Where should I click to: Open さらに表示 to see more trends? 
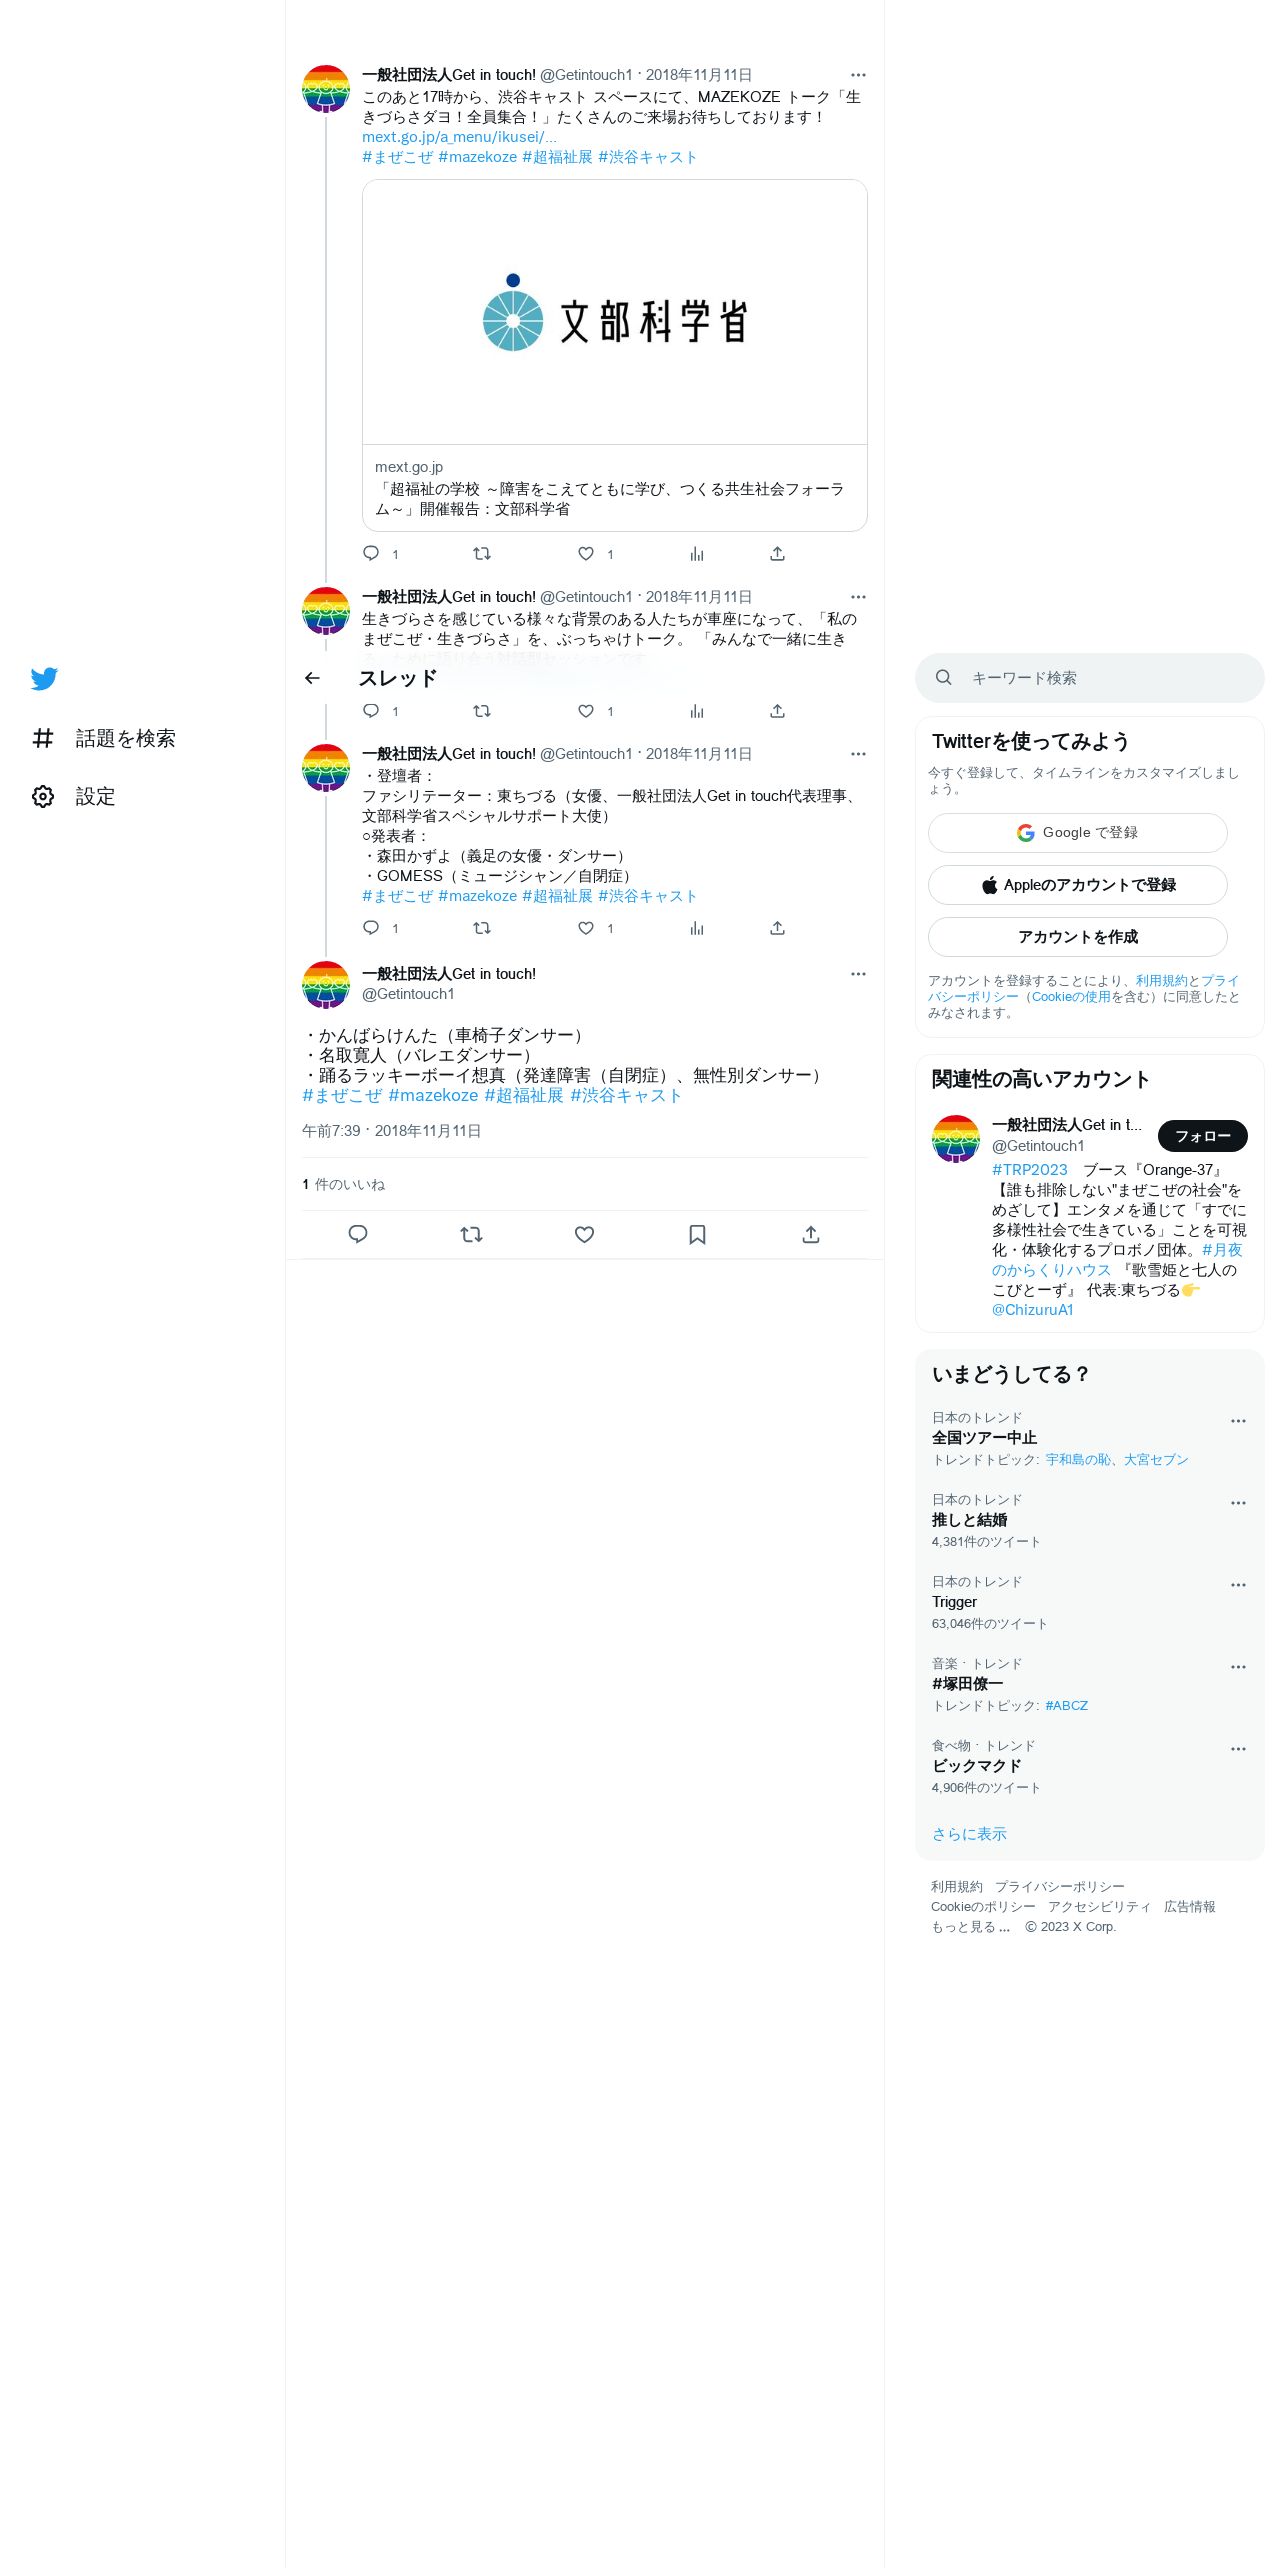point(969,1834)
